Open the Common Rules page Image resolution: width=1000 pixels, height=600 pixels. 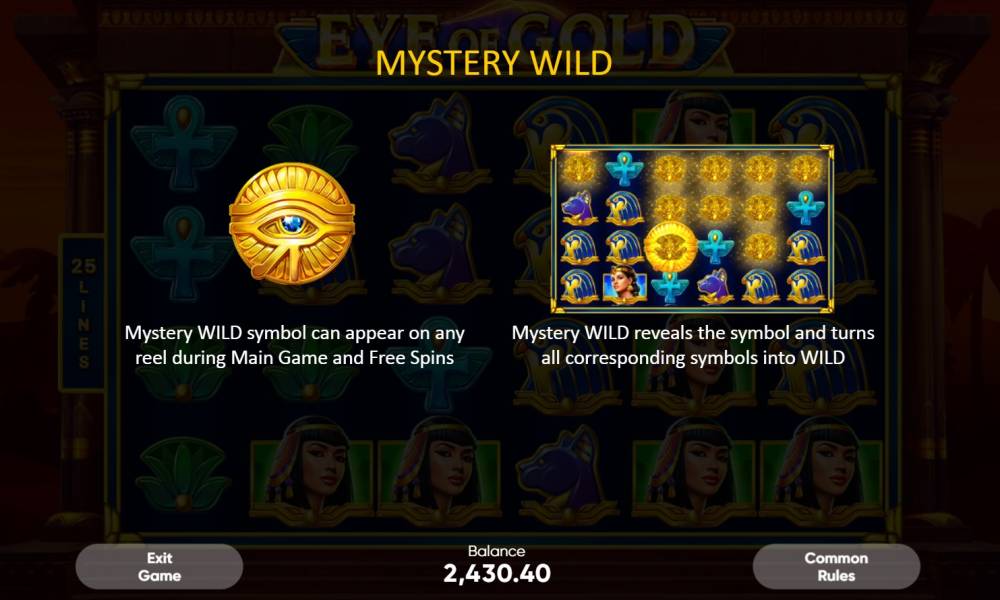(x=836, y=566)
